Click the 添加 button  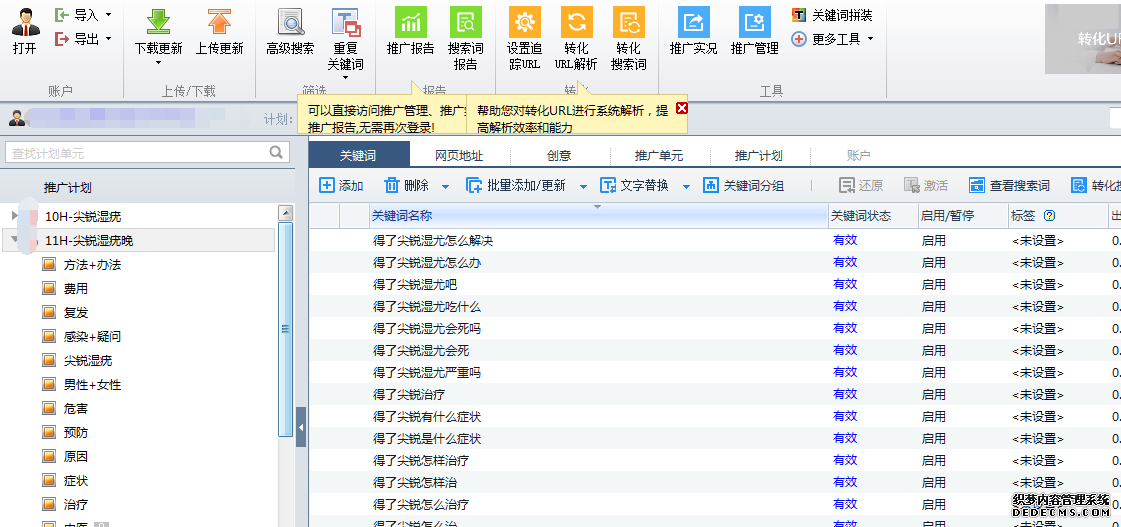[x=341, y=186]
